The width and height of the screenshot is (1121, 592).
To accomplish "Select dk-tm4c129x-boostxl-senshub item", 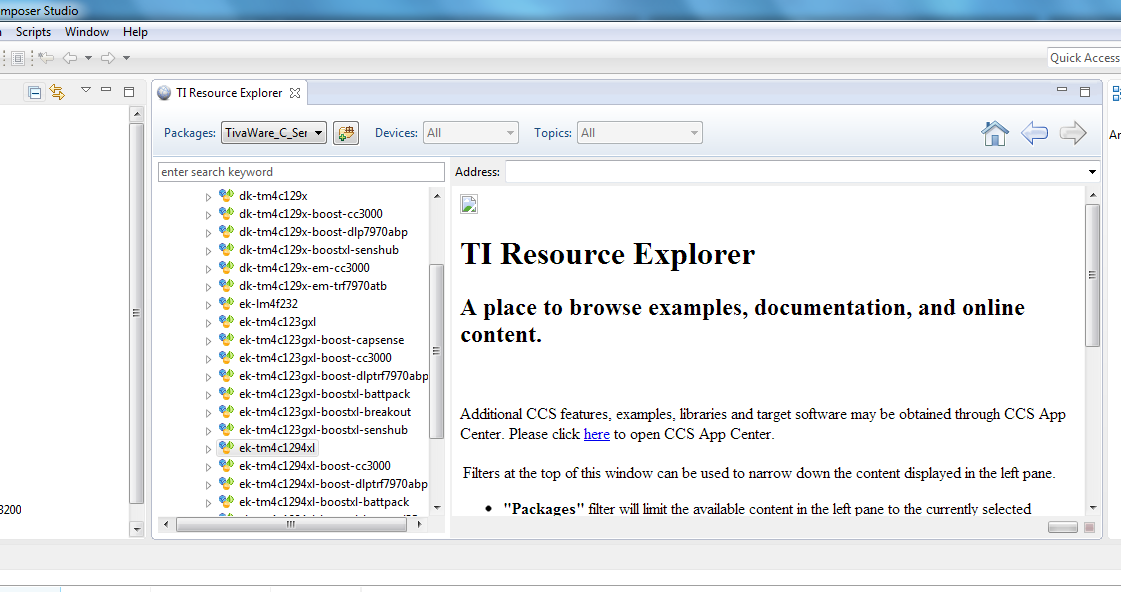I will click(x=319, y=250).
